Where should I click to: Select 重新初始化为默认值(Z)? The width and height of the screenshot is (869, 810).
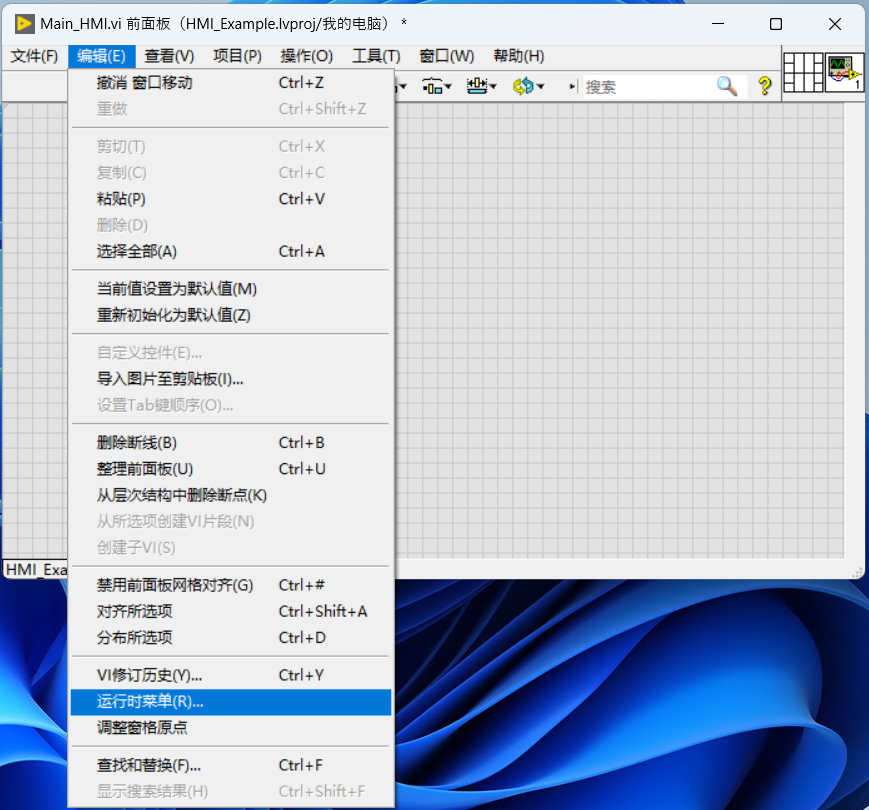(231, 315)
